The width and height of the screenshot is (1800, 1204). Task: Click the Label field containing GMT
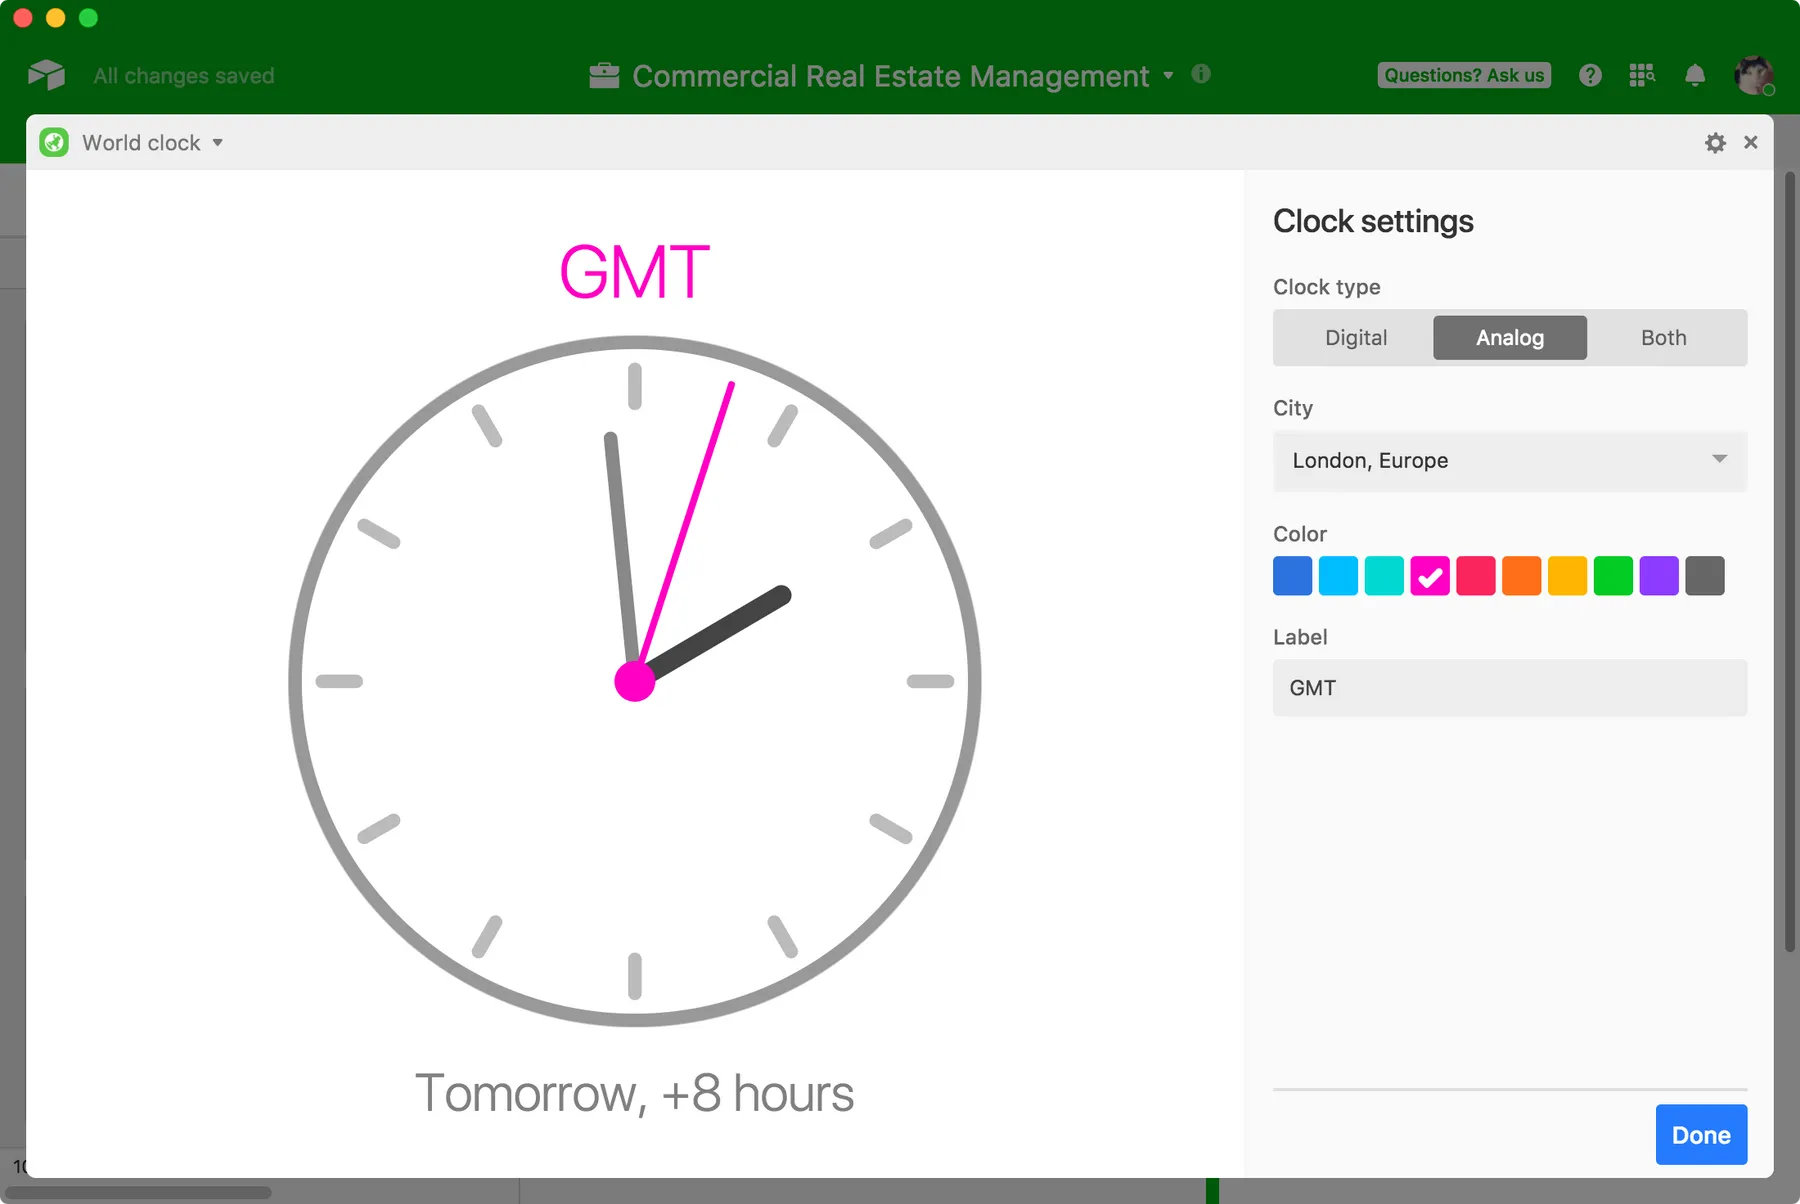pyautogui.click(x=1509, y=688)
